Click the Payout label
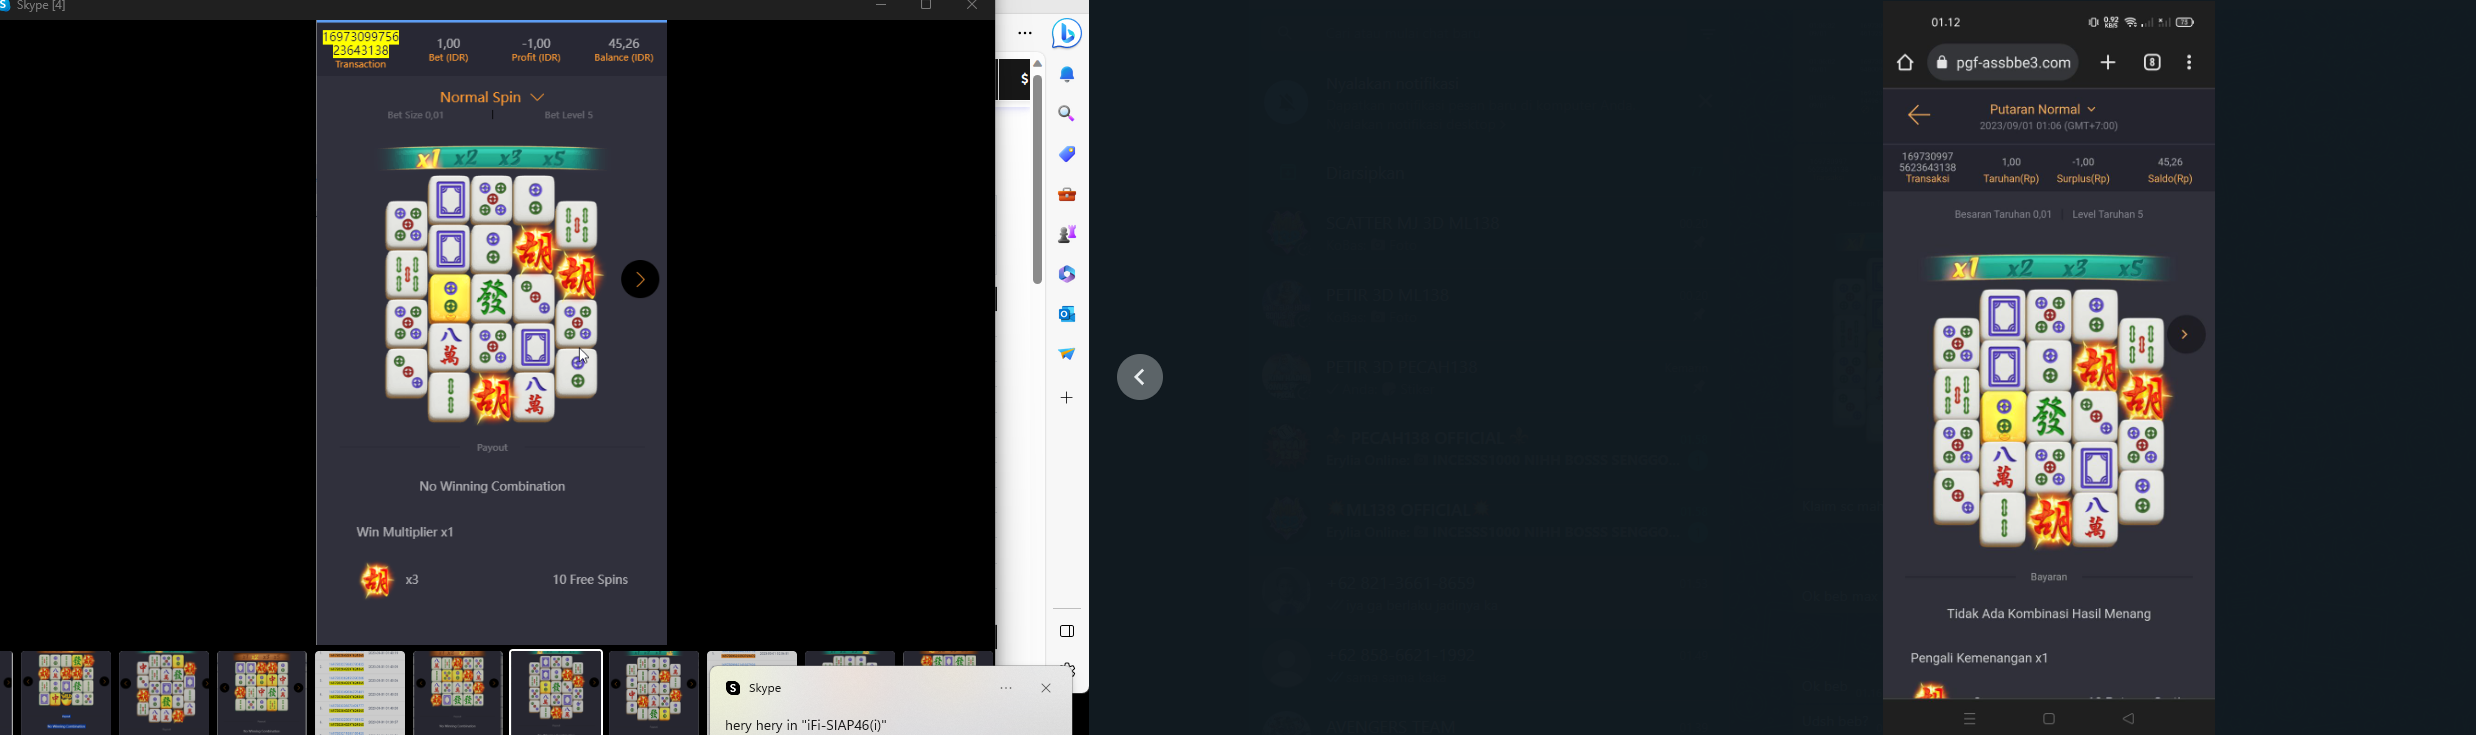 [492, 448]
